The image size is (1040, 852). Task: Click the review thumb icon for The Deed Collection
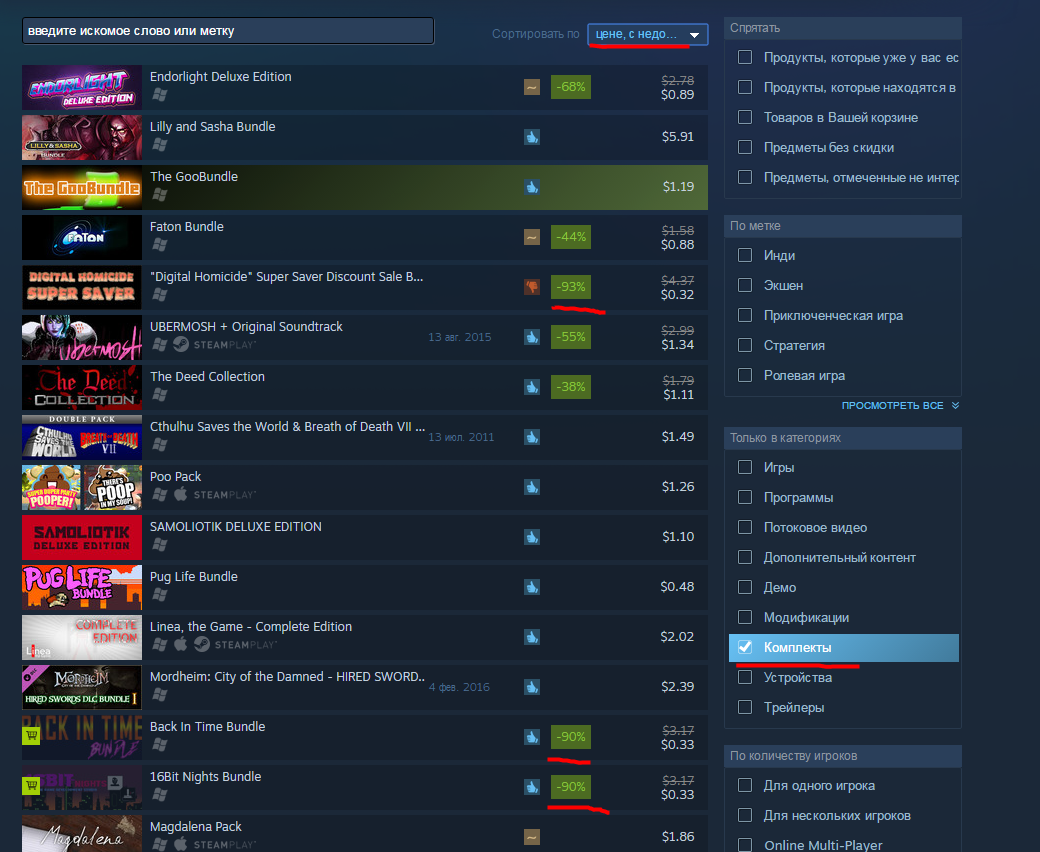(531, 387)
